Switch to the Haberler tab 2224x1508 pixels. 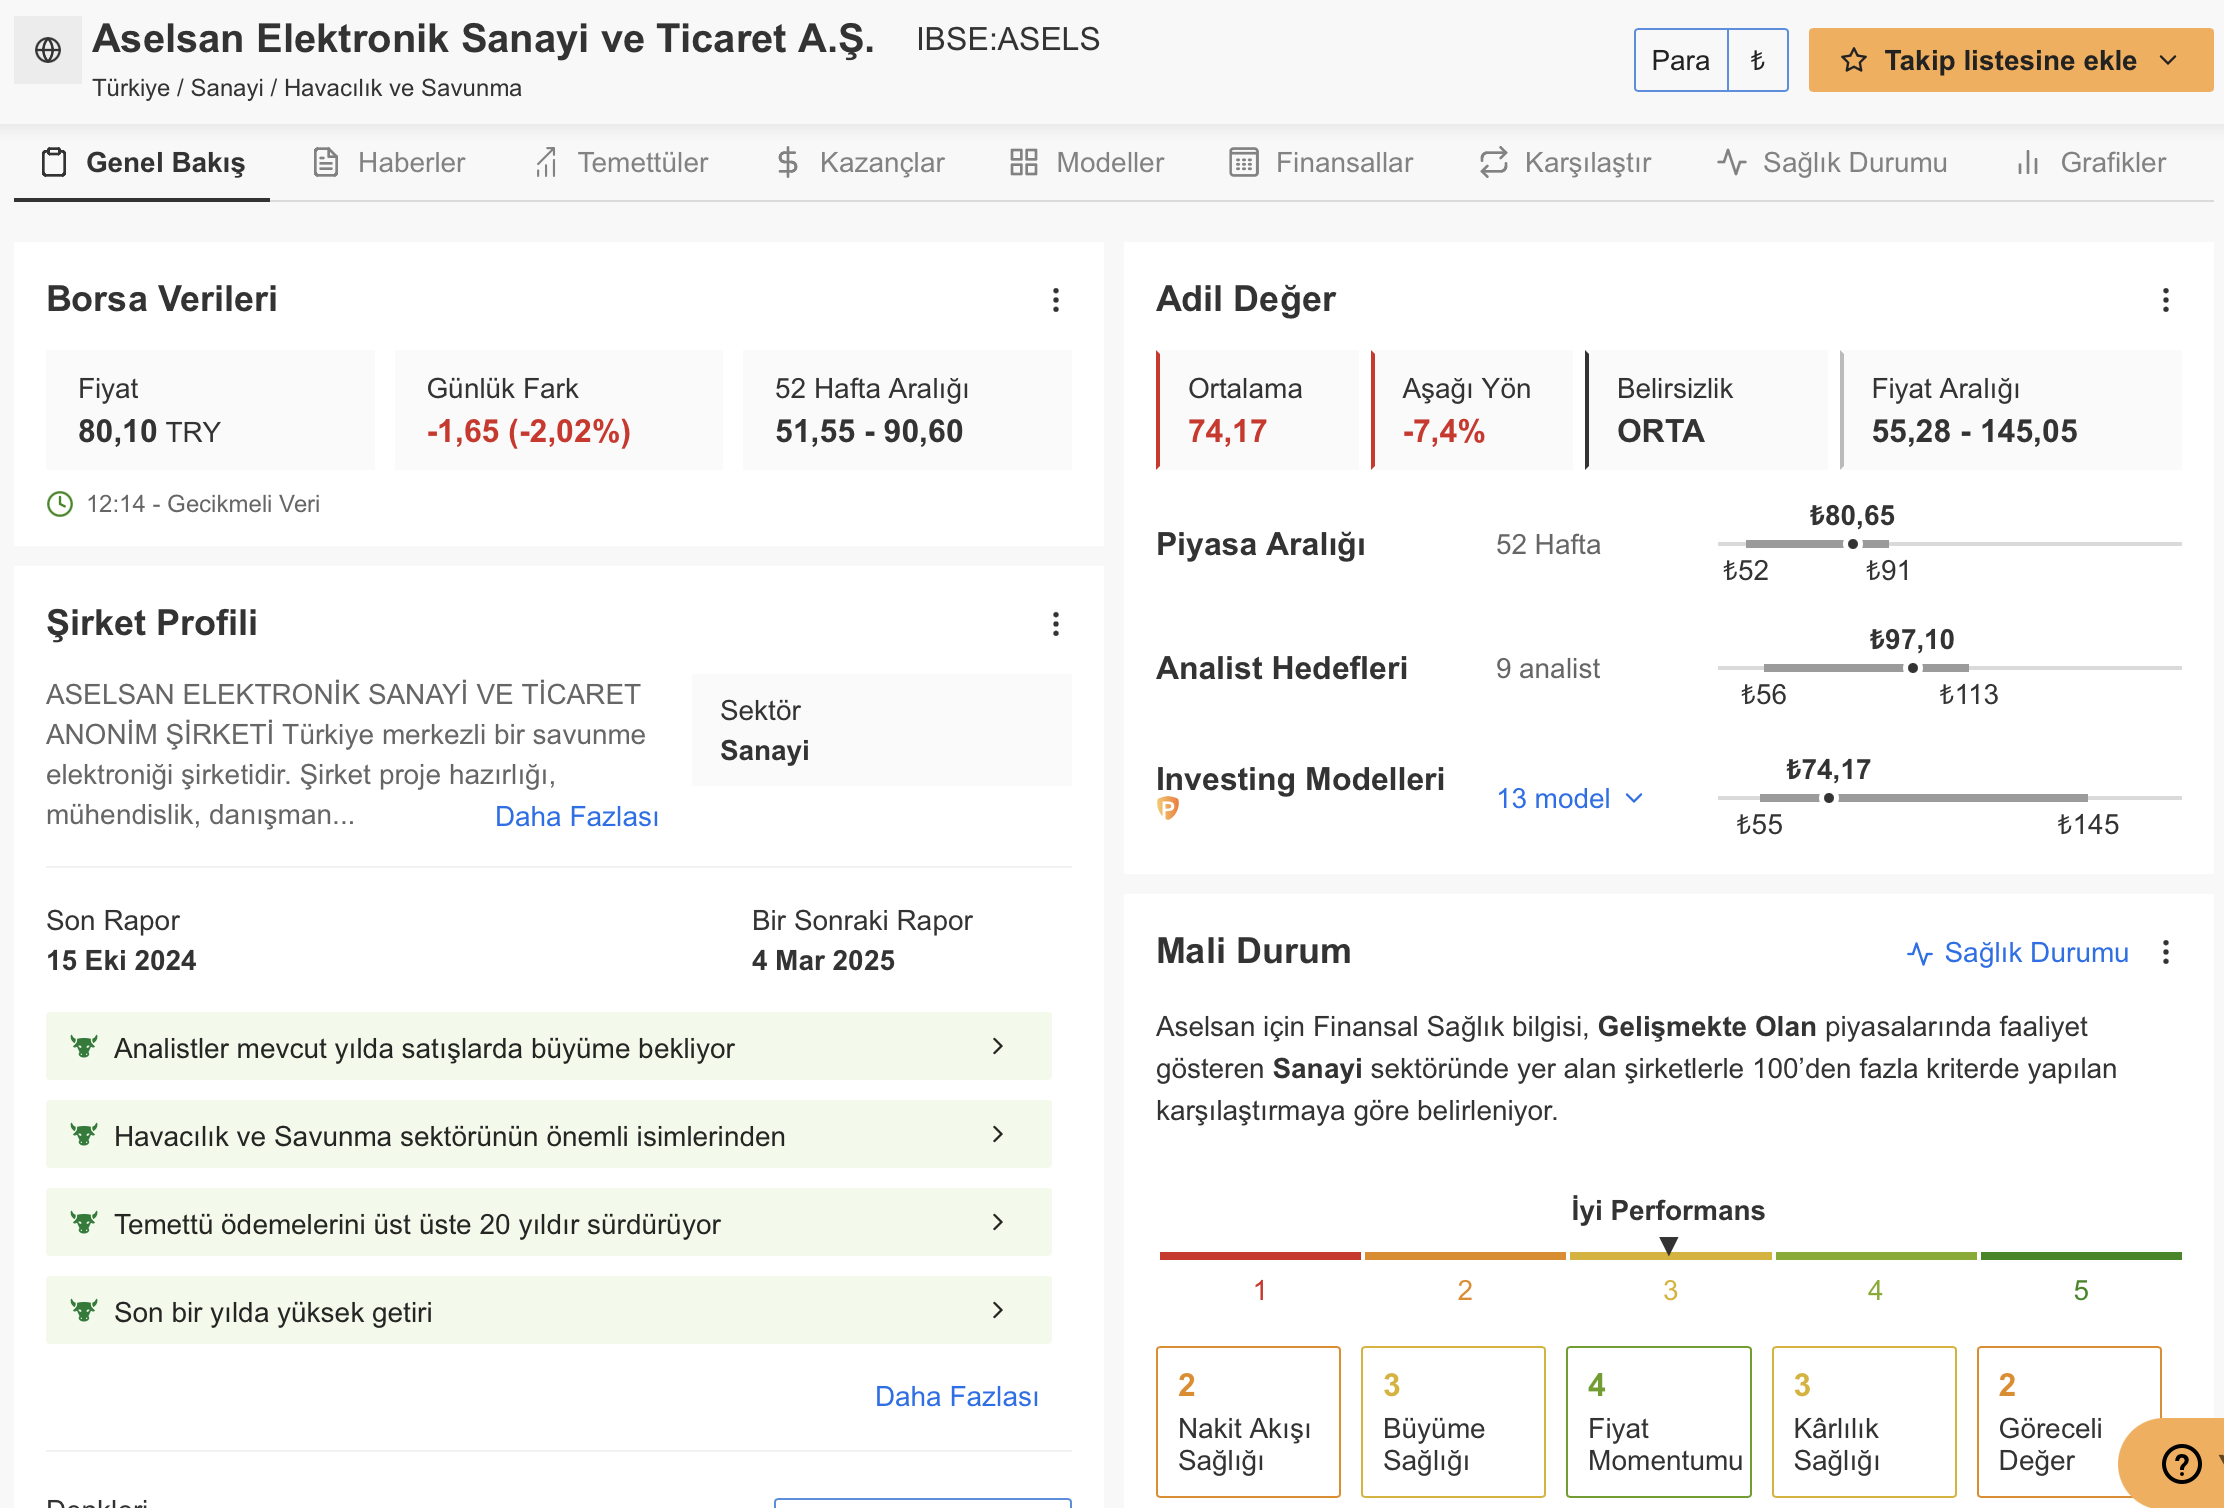click(388, 162)
